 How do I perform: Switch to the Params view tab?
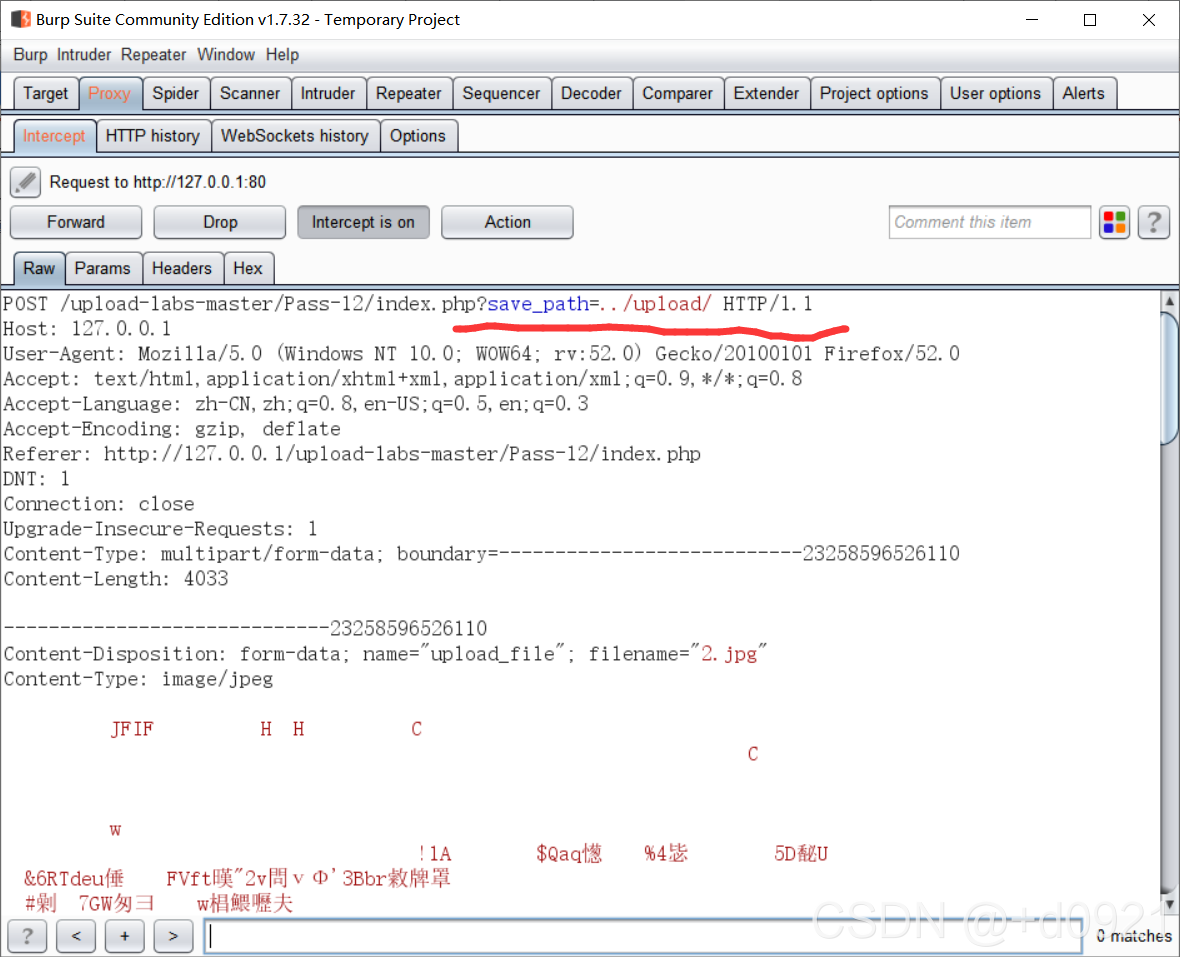click(102, 269)
